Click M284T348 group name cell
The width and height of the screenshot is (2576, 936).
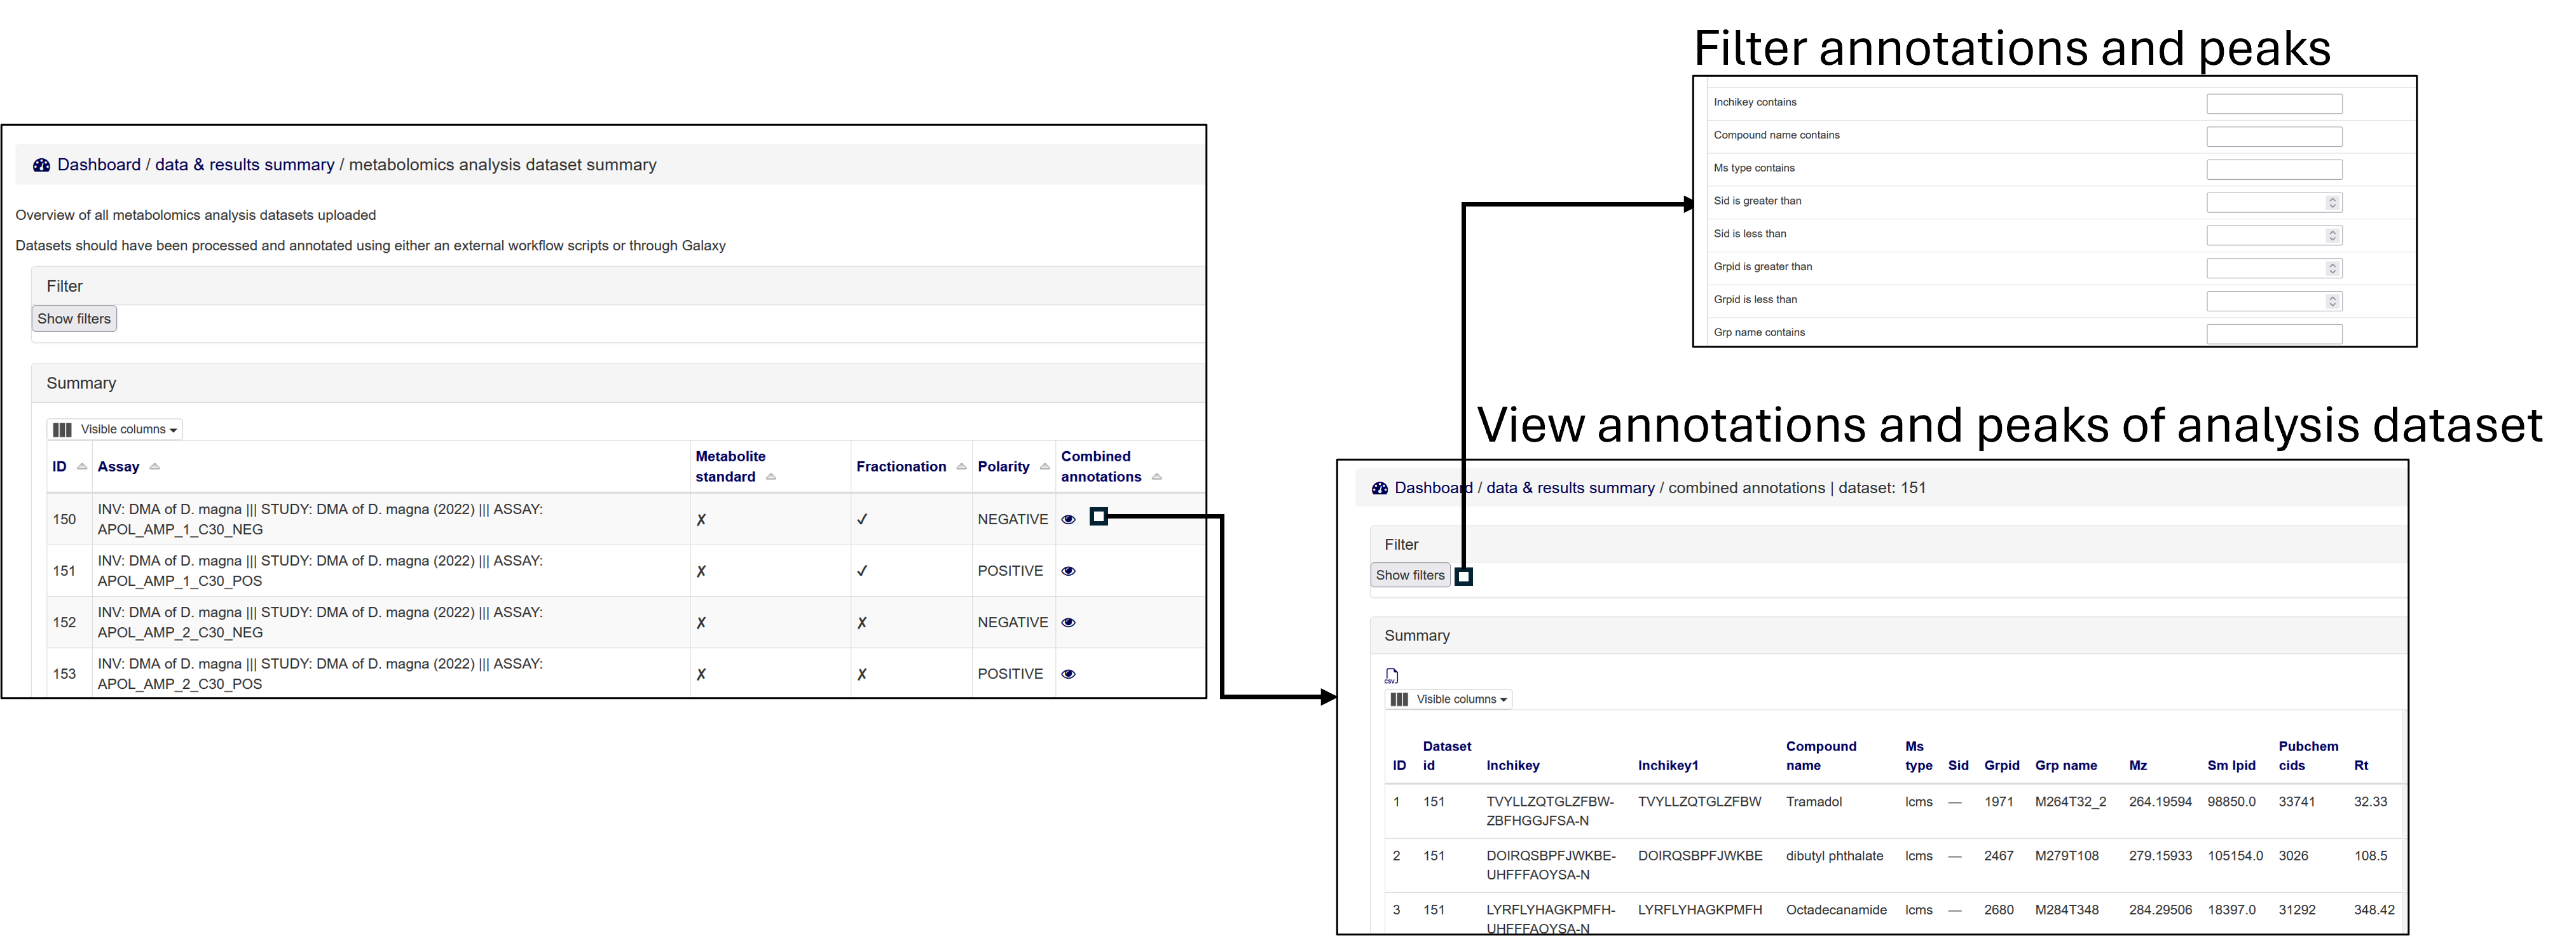point(2067,910)
